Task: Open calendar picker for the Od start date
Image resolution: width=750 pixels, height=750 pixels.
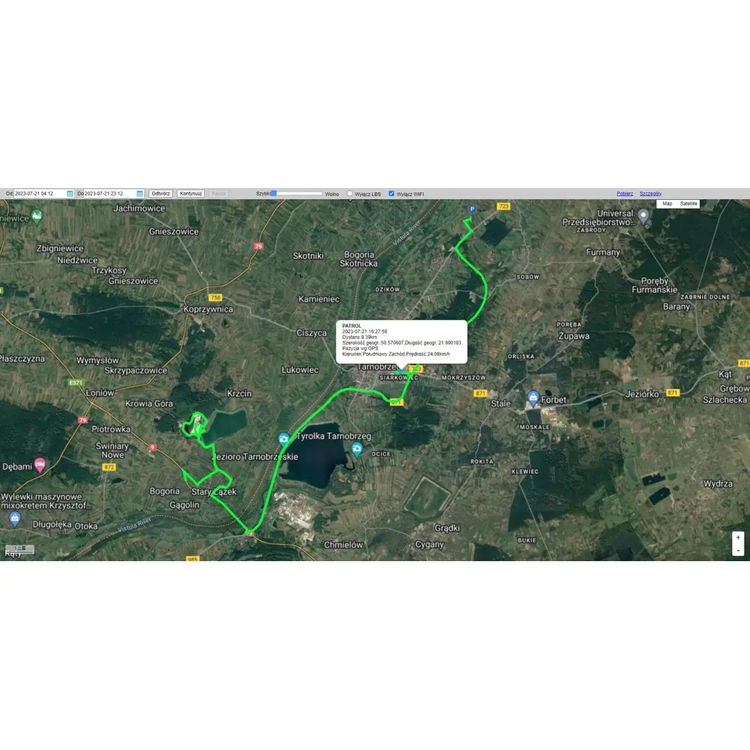Action: coord(69,193)
